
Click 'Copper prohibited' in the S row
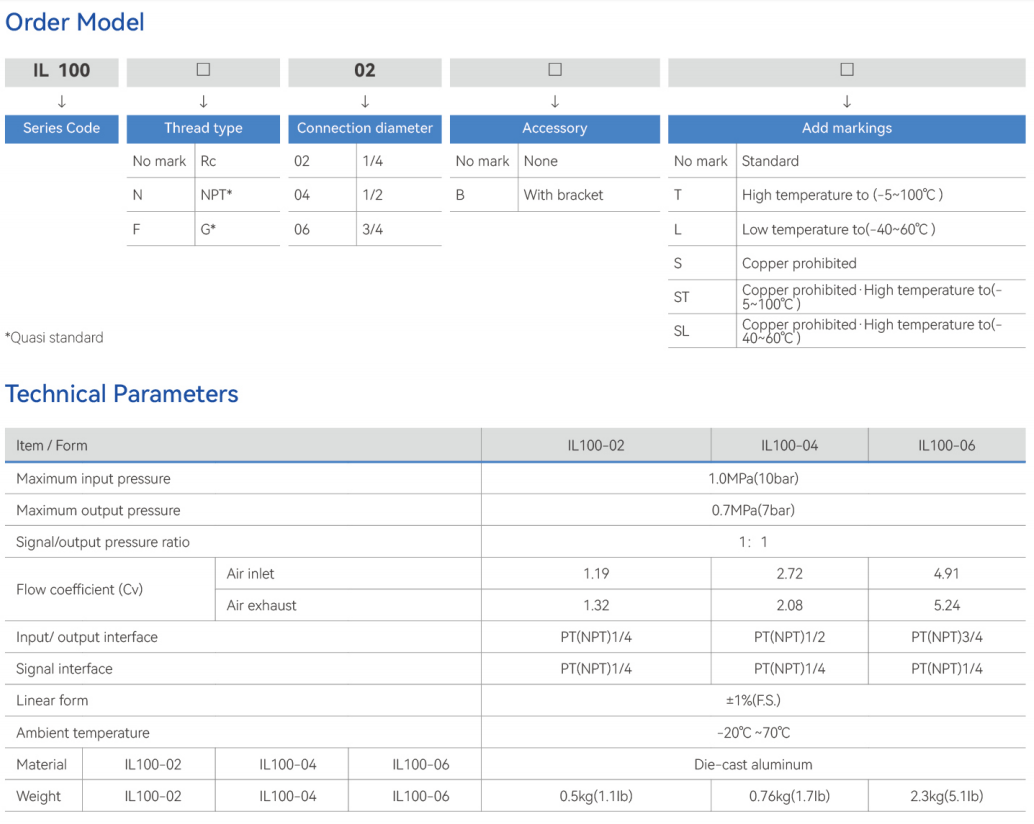[799, 264]
